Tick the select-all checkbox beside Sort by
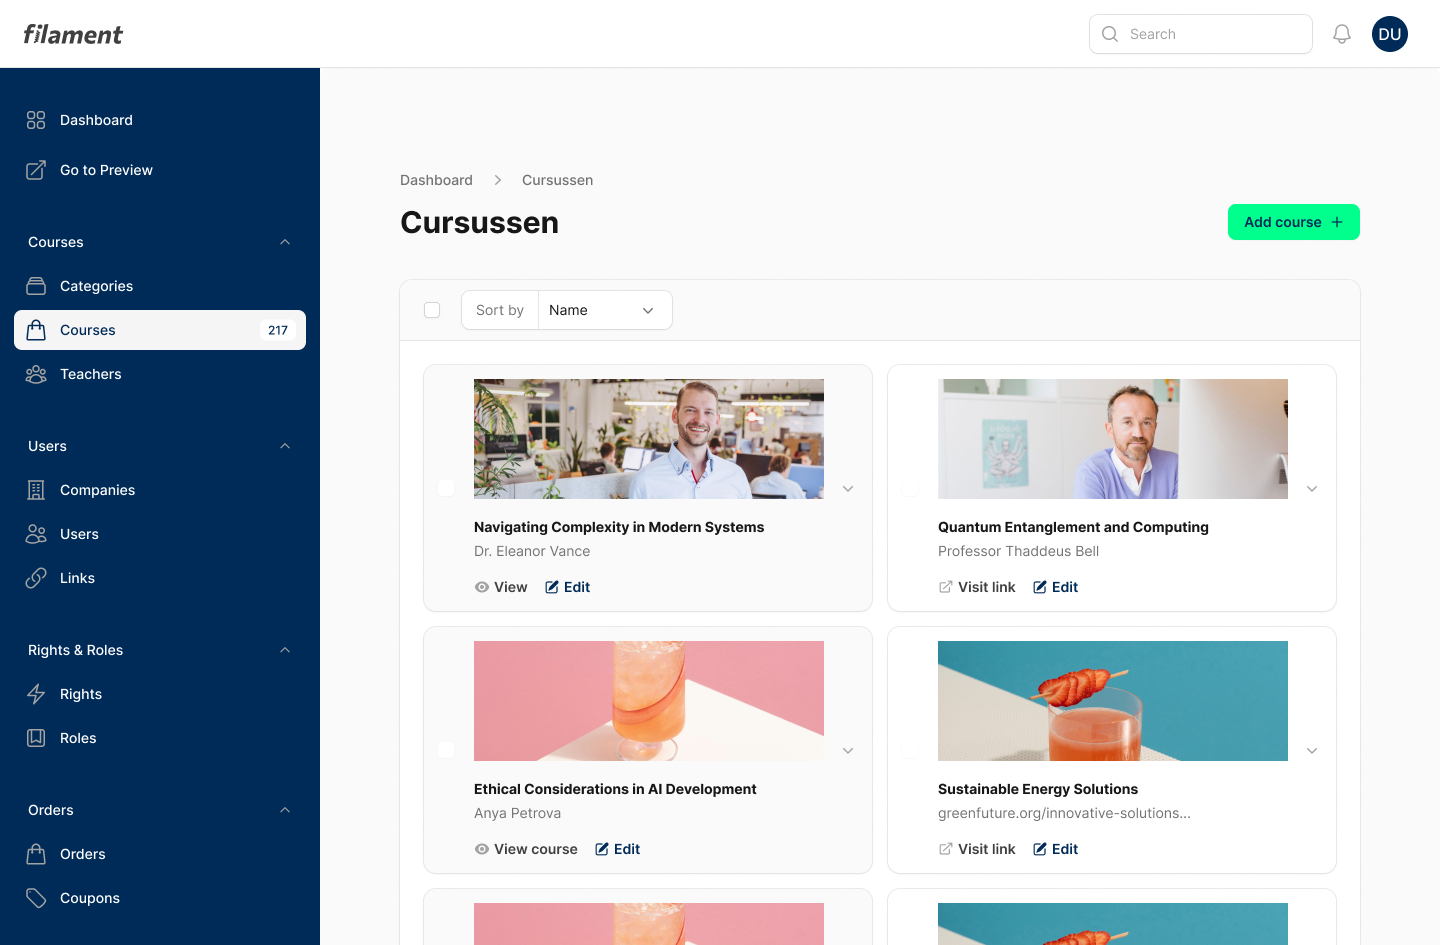Screen dimensions: 1440x945 (x=432, y=310)
